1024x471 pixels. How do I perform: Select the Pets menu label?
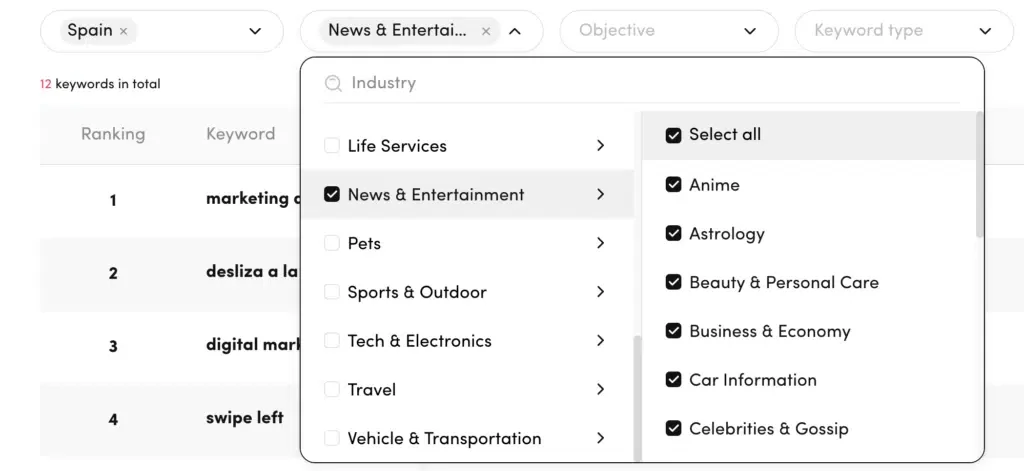click(x=364, y=243)
